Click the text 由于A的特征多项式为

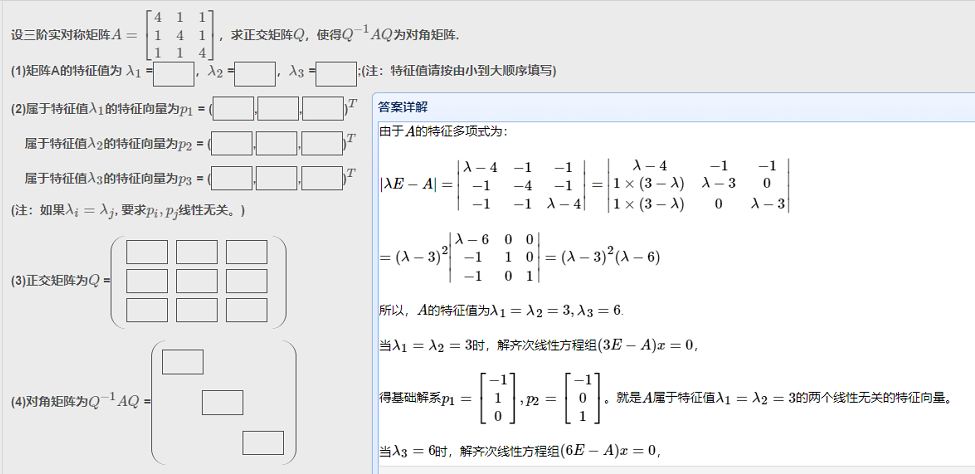(443, 131)
